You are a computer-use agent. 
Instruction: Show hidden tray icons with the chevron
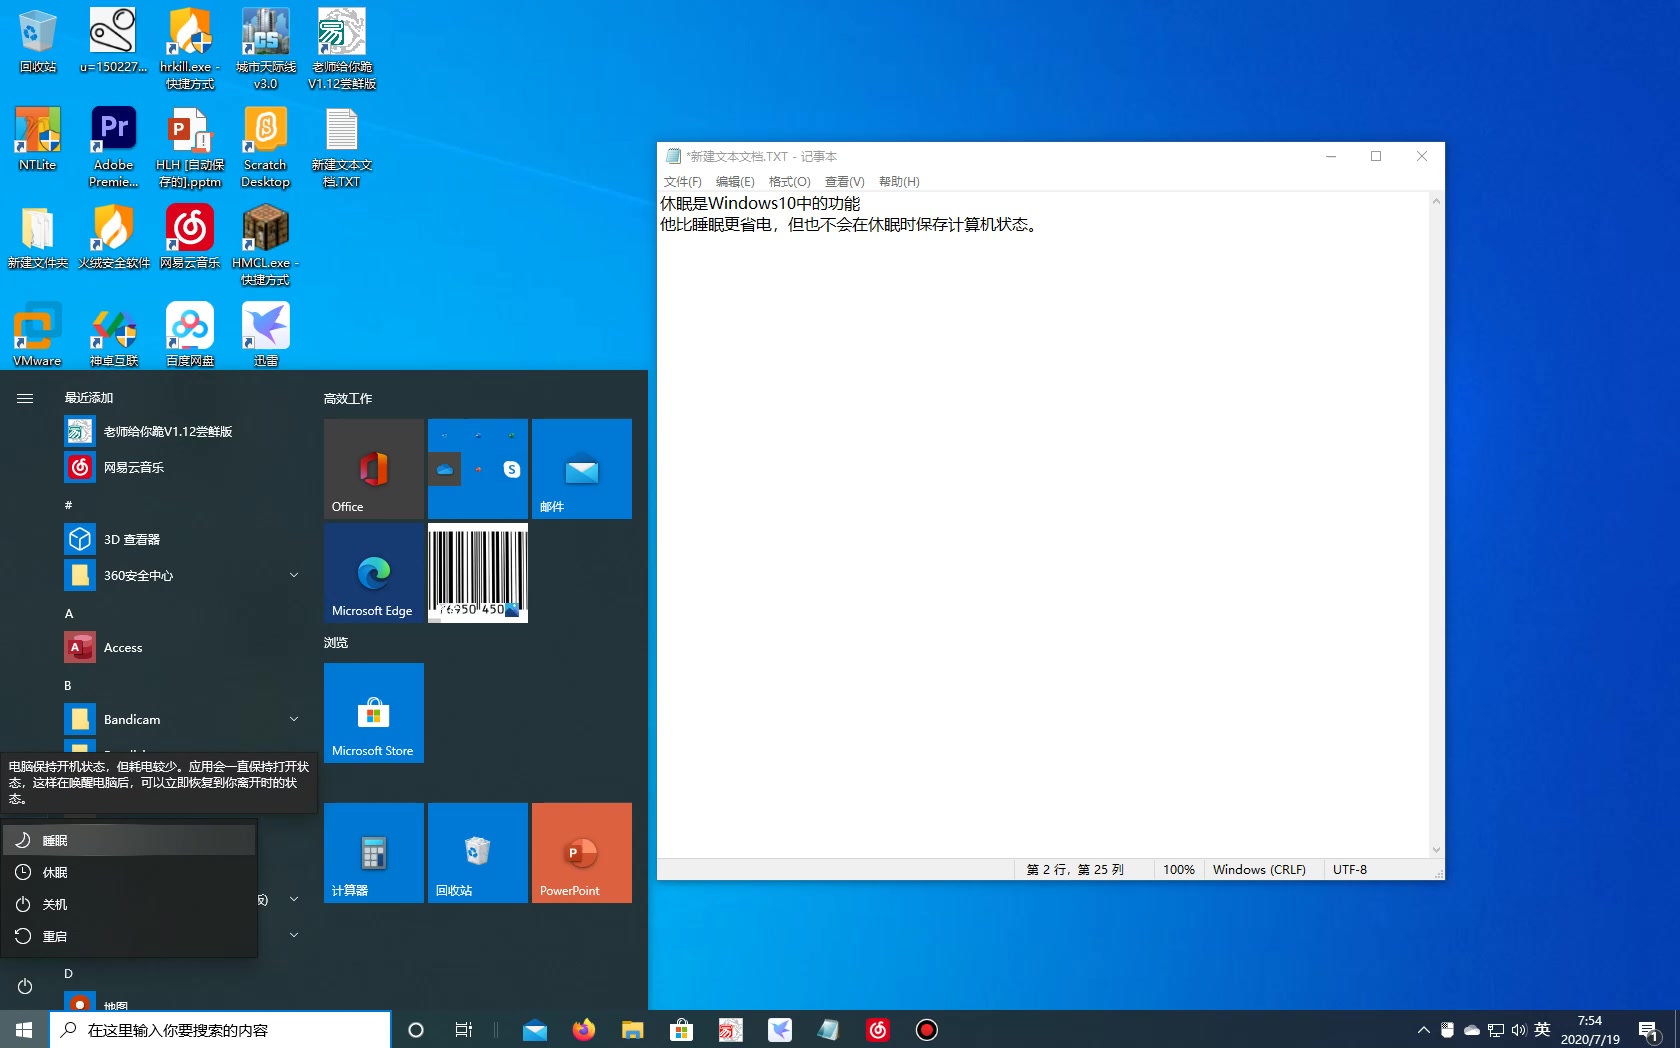[x=1424, y=1030]
